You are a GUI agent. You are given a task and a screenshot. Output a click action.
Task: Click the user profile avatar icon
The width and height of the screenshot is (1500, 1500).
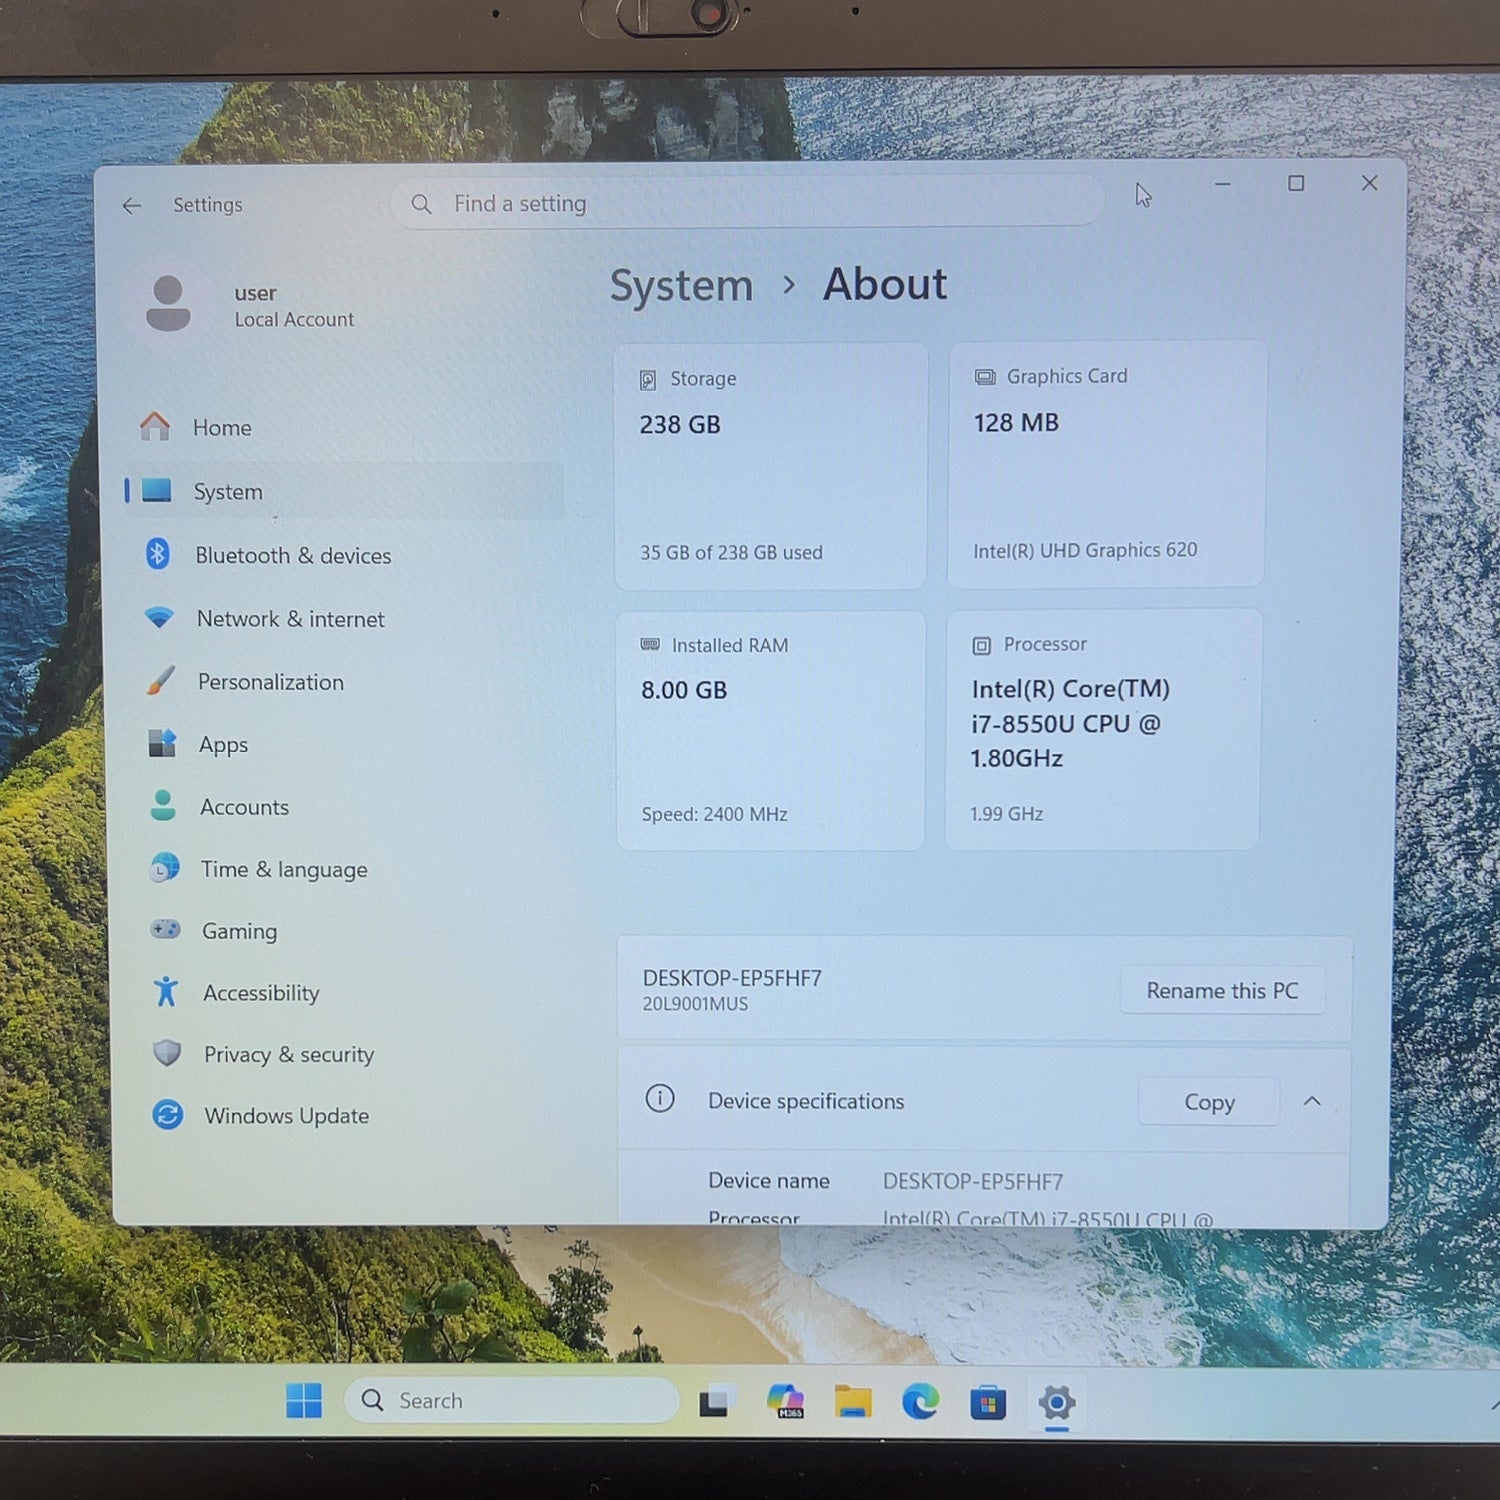pyautogui.click(x=168, y=303)
